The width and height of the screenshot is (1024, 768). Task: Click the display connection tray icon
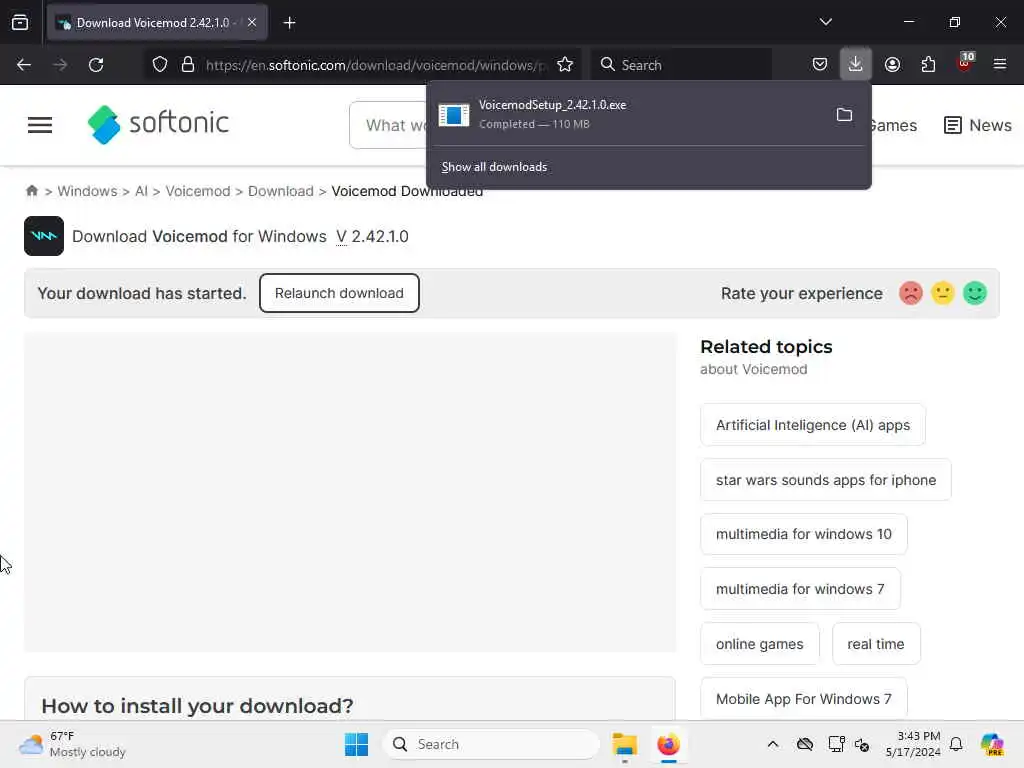(836, 744)
